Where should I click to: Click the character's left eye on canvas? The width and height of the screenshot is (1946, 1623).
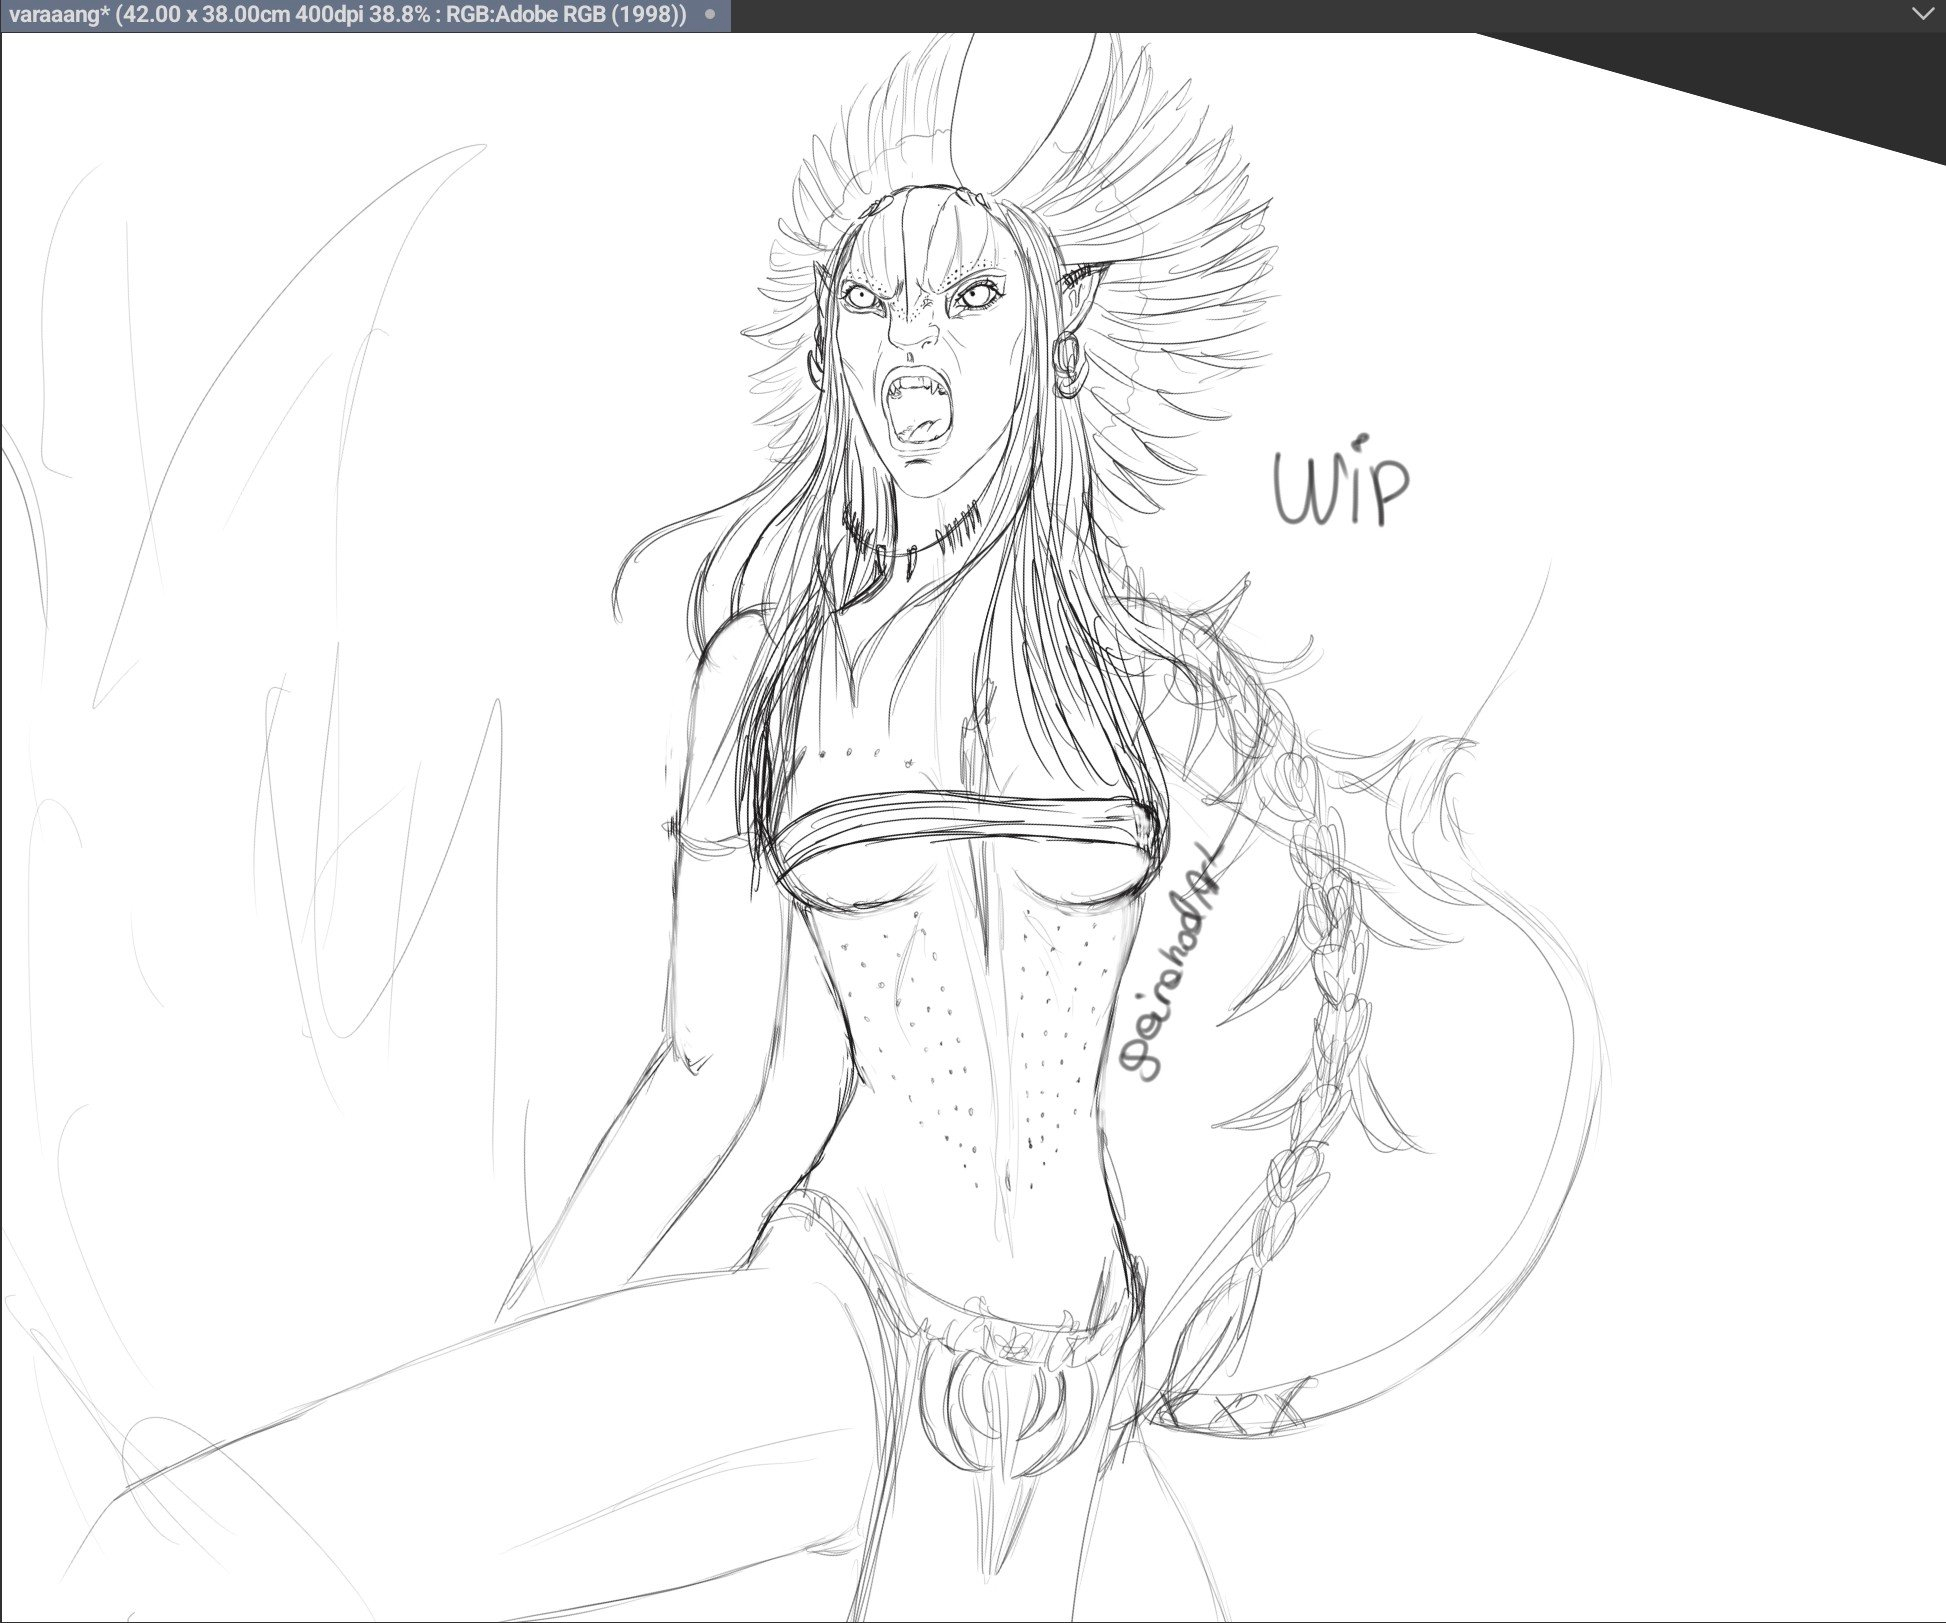pos(860,296)
